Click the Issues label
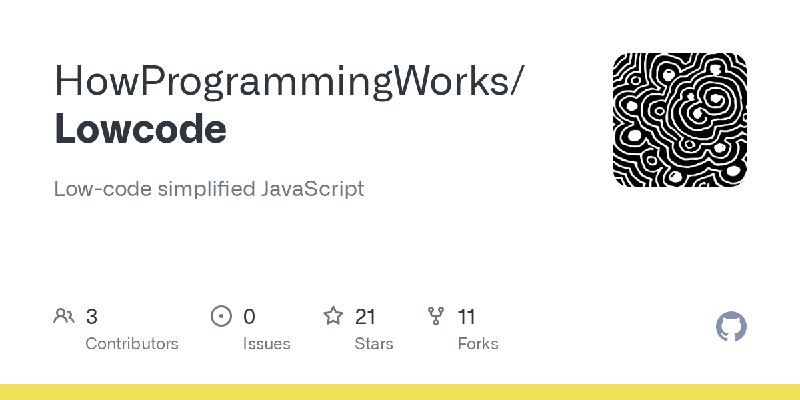Viewport: 800px width, 400px height. pyautogui.click(x=266, y=343)
